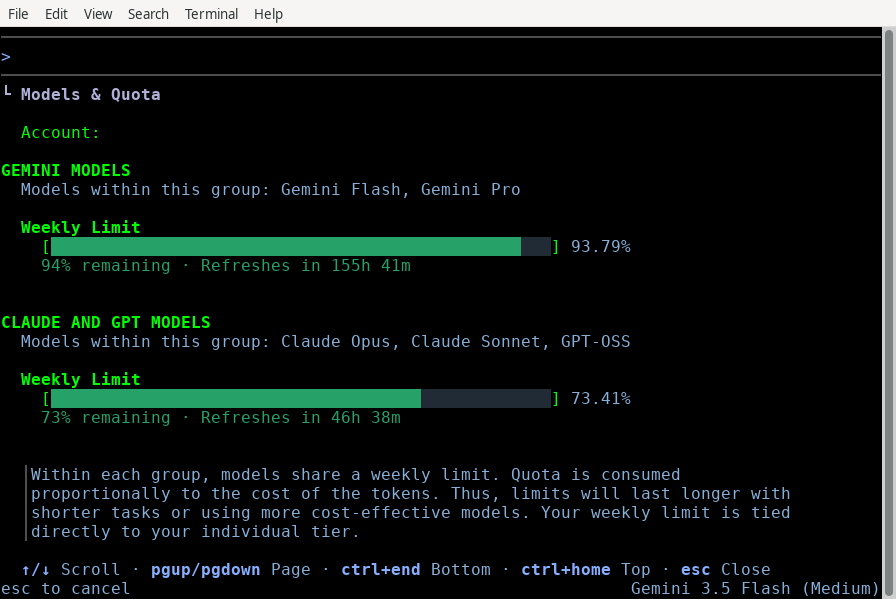Click the 93.79% value
The height and width of the screenshot is (599, 896).
[601, 246]
